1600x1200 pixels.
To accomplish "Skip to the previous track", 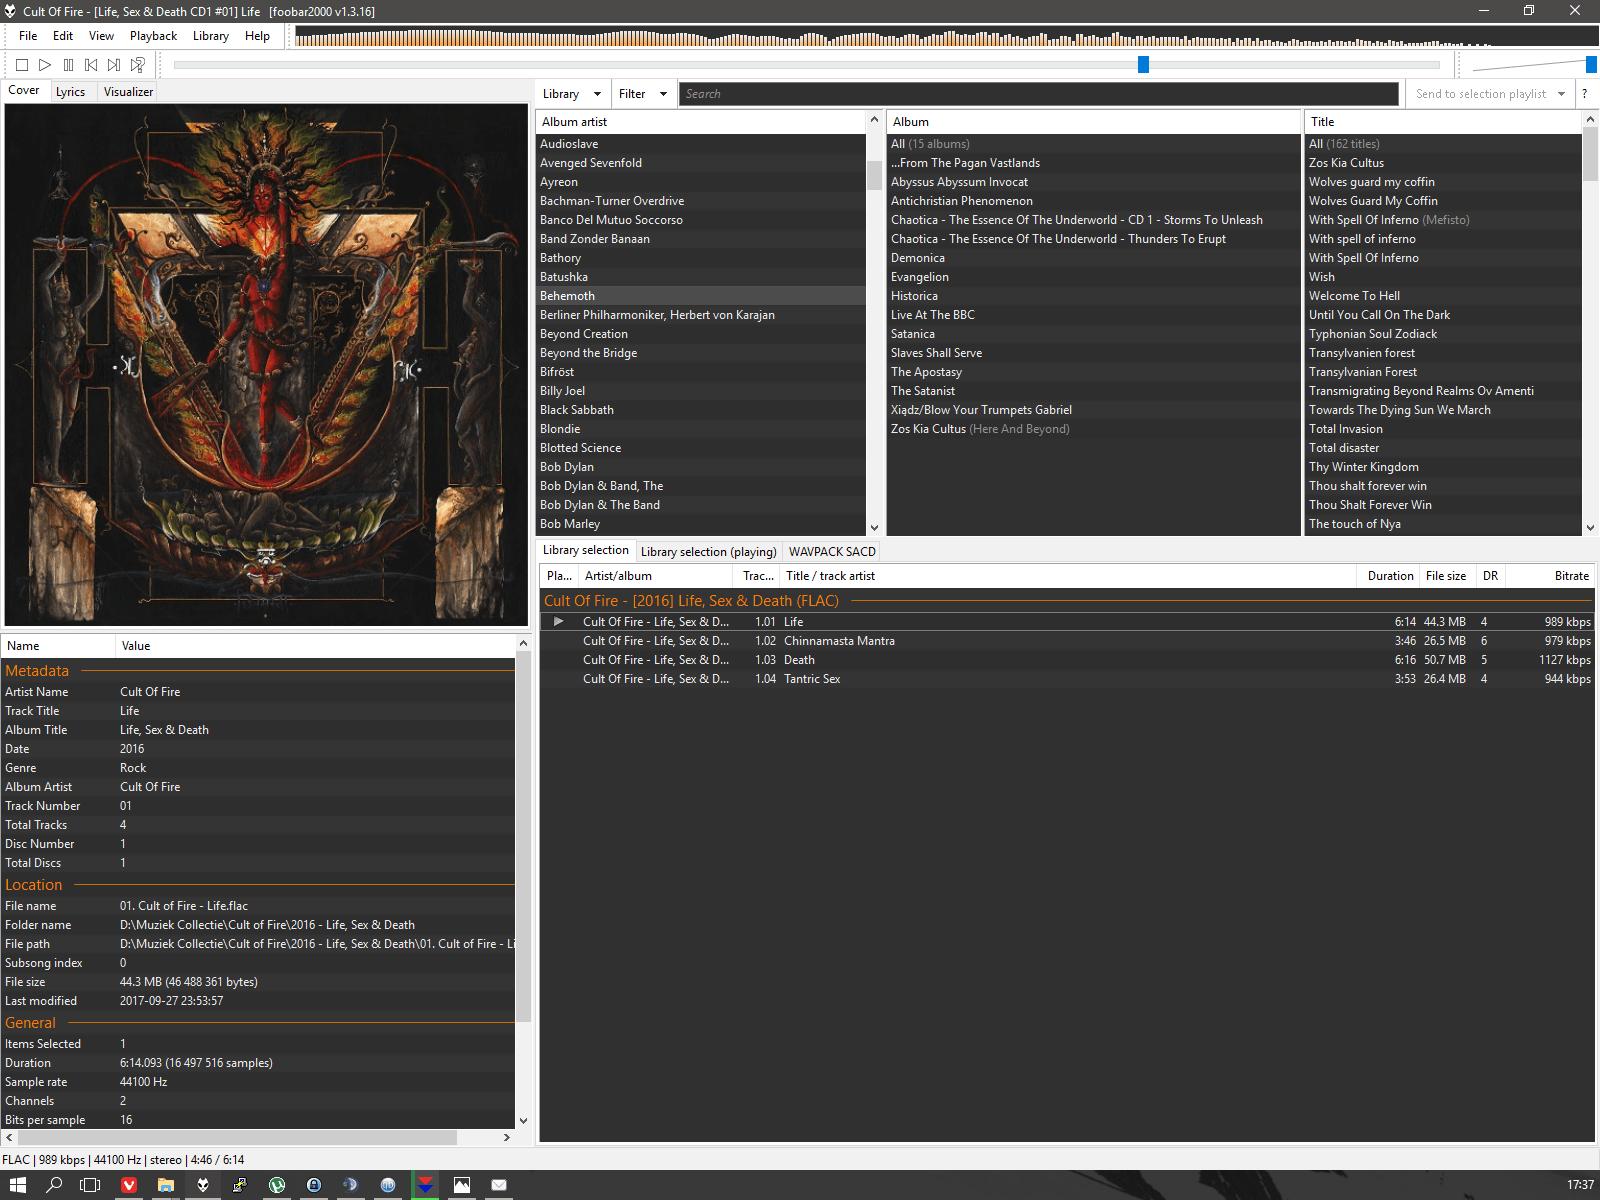I will pyautogui.click(x=91, y=65).
